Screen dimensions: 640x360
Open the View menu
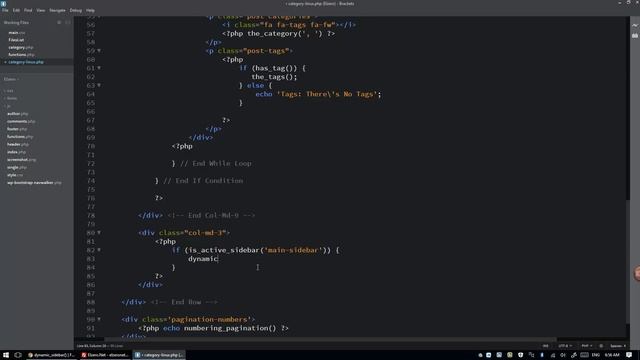click(41, 10)
